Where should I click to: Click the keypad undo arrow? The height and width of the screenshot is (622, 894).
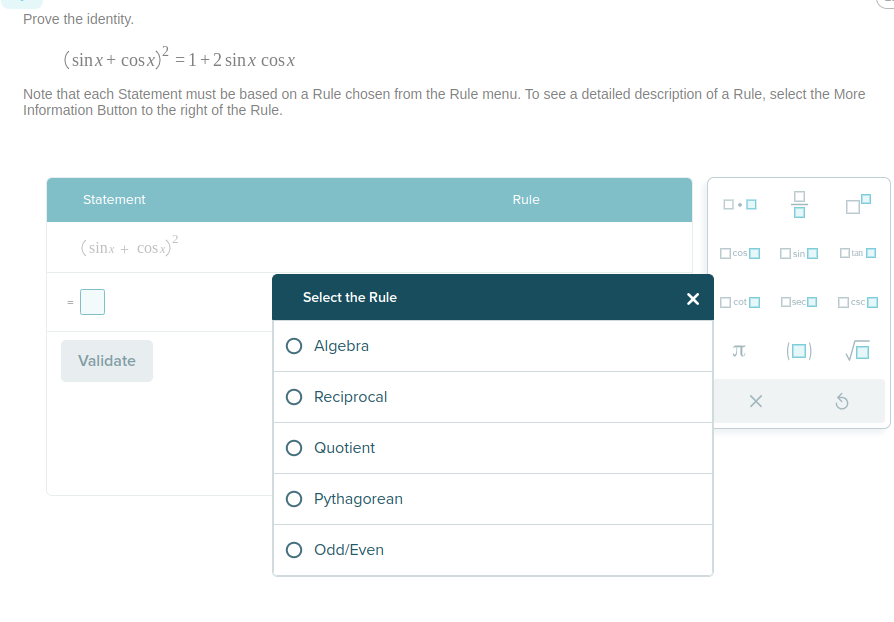841,401
